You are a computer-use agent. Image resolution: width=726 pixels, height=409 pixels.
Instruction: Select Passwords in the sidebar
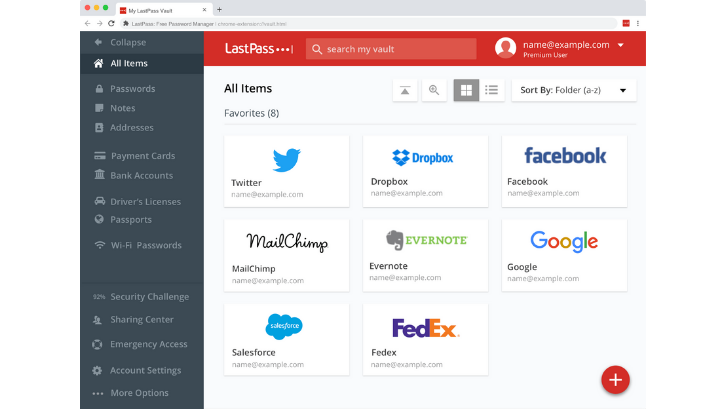pos(132,88)
